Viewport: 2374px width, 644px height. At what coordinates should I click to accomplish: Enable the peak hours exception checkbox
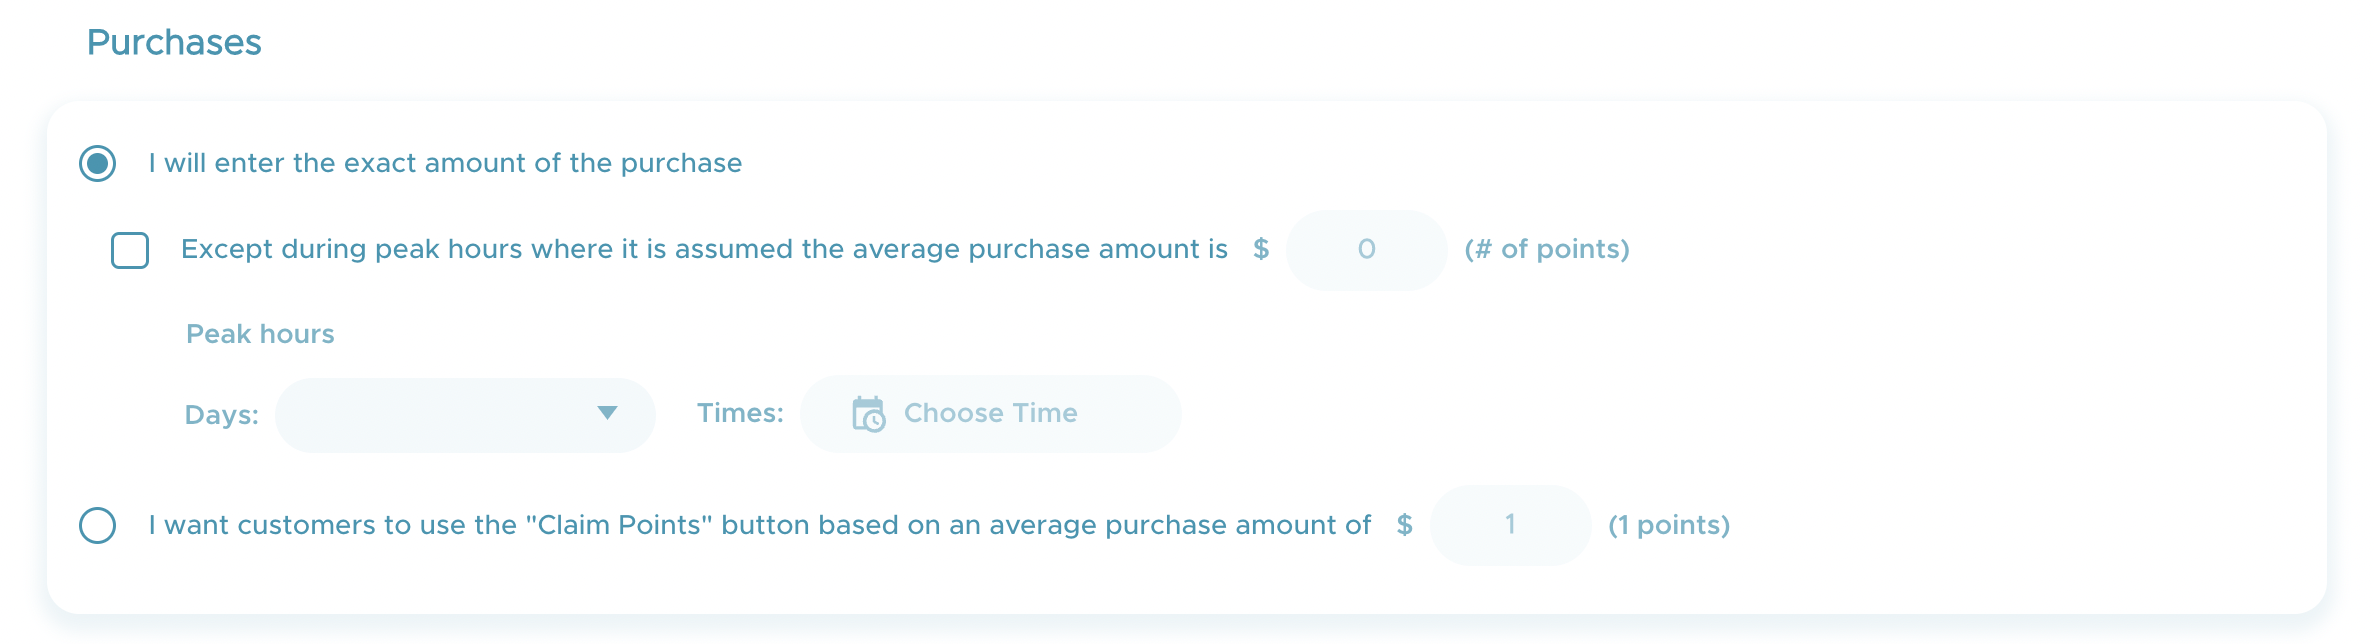click(x=130, y=250)
